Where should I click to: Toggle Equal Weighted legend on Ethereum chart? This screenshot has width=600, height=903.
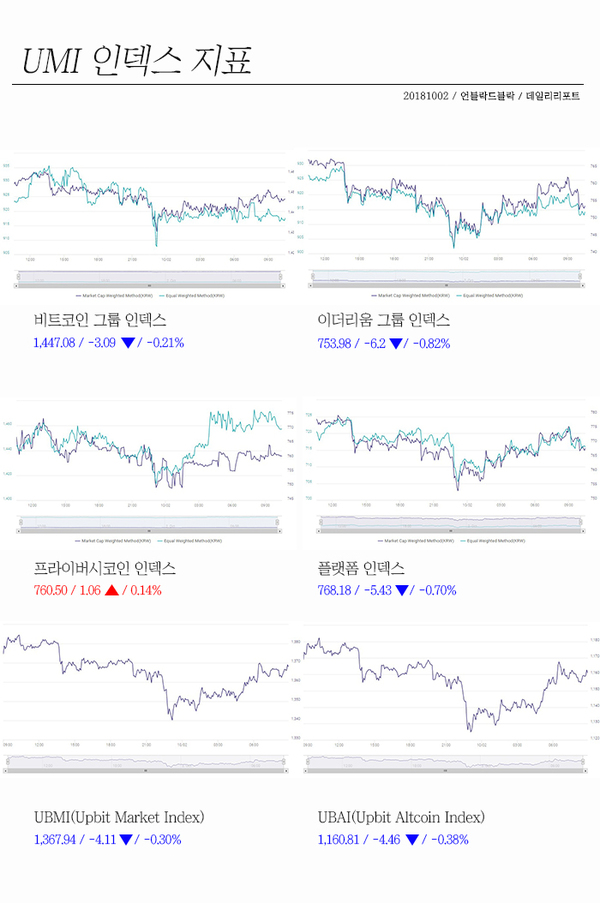click(489, 295)
